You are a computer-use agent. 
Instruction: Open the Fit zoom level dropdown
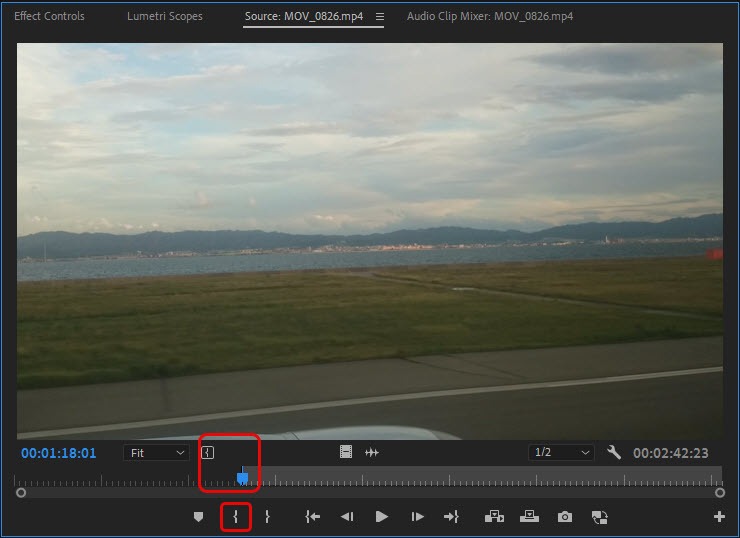tap(157, 453)
